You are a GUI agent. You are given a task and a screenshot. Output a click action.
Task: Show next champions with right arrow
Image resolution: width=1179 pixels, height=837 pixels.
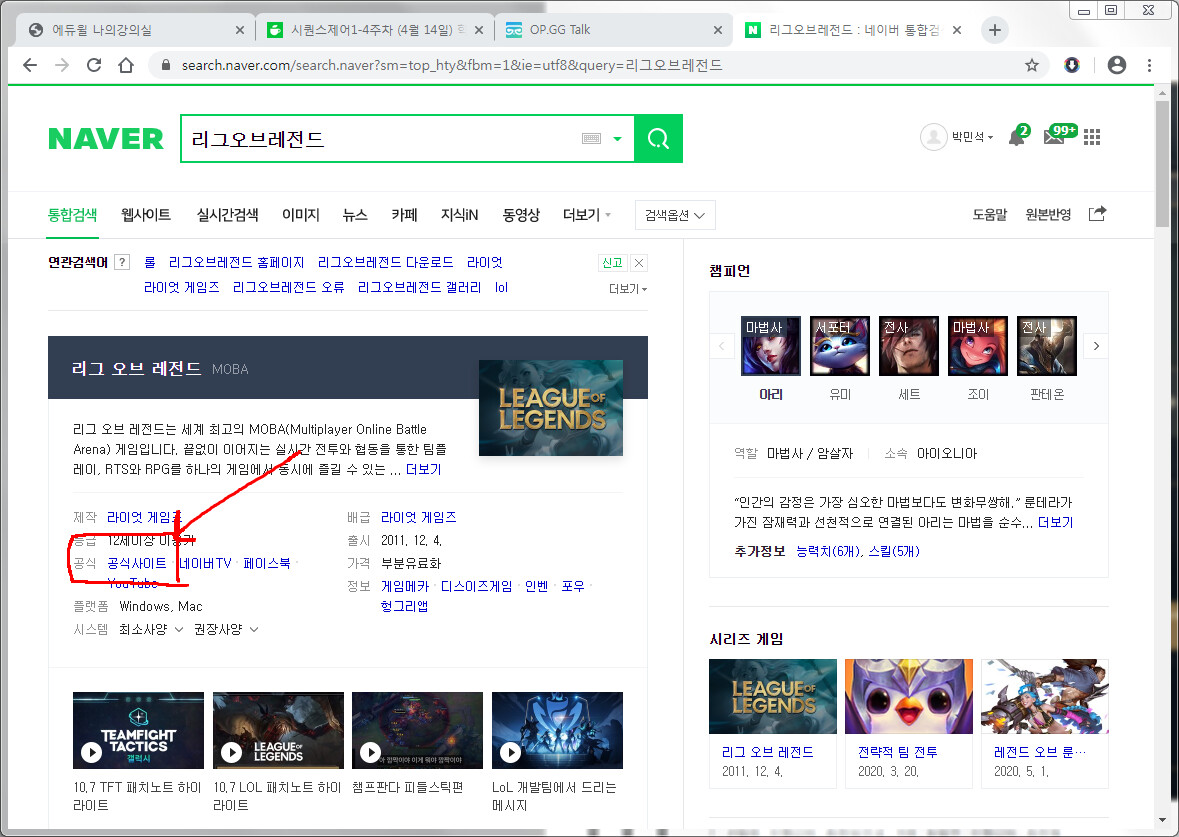pos(1097,346)
